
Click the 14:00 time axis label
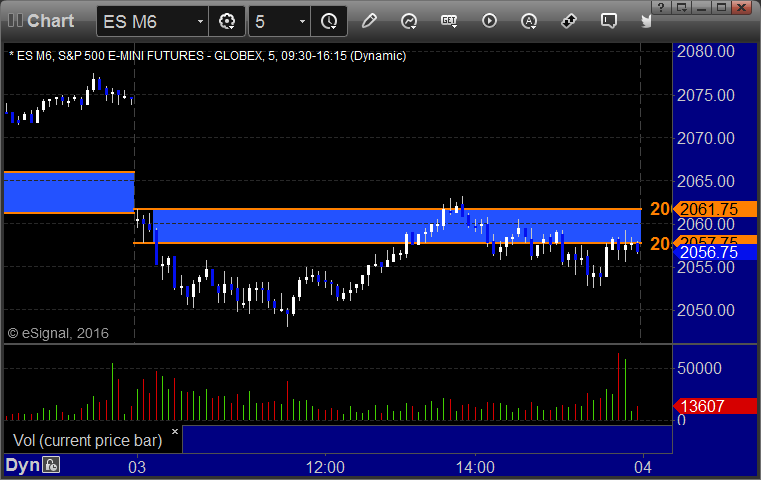[475, 467]
